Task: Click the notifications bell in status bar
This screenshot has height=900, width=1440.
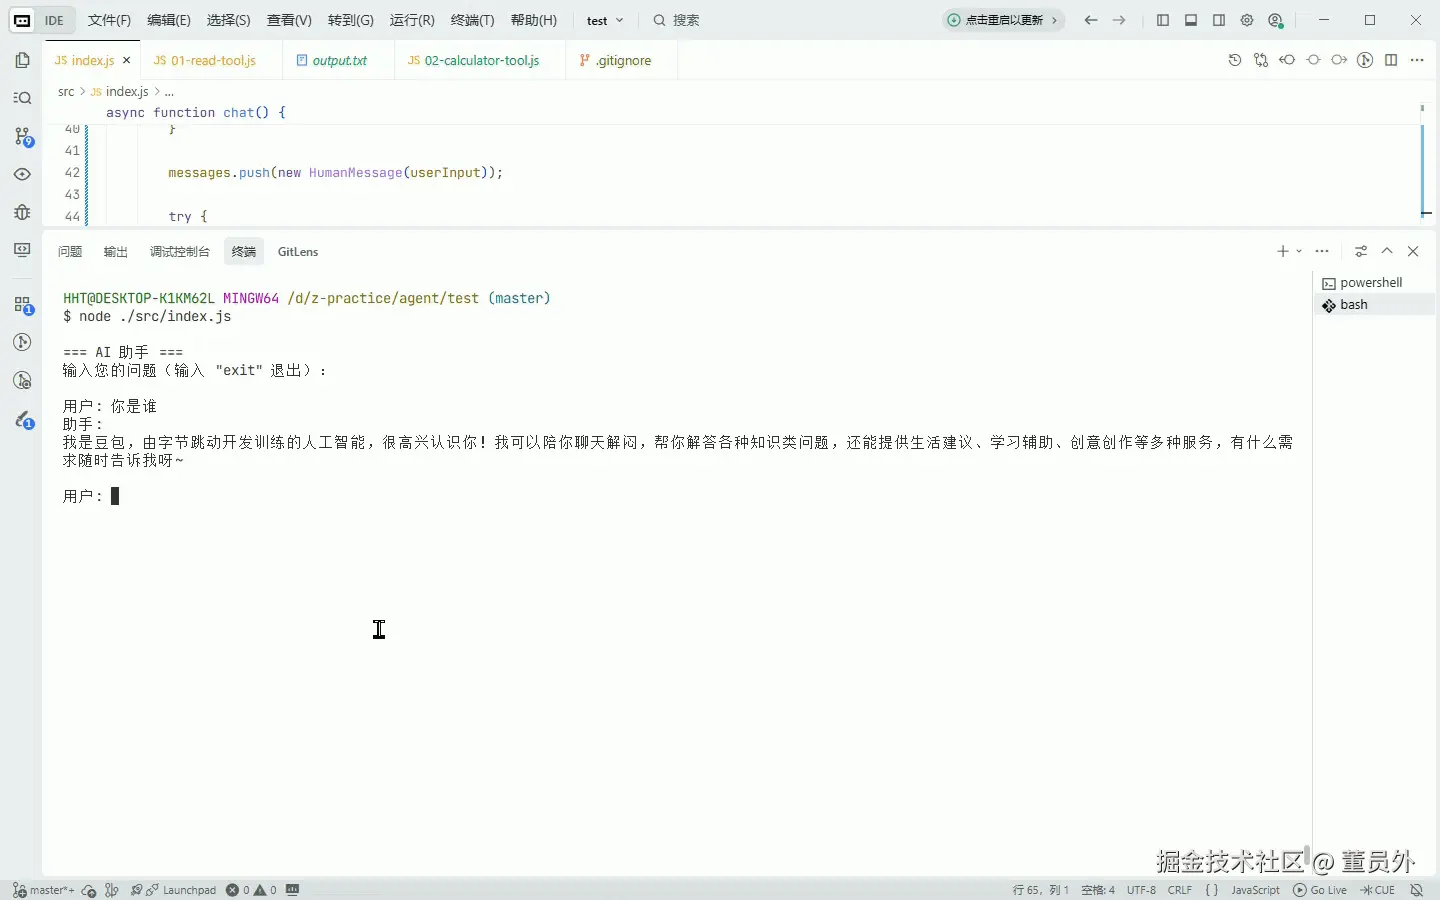Action: tap(1416, 890)
